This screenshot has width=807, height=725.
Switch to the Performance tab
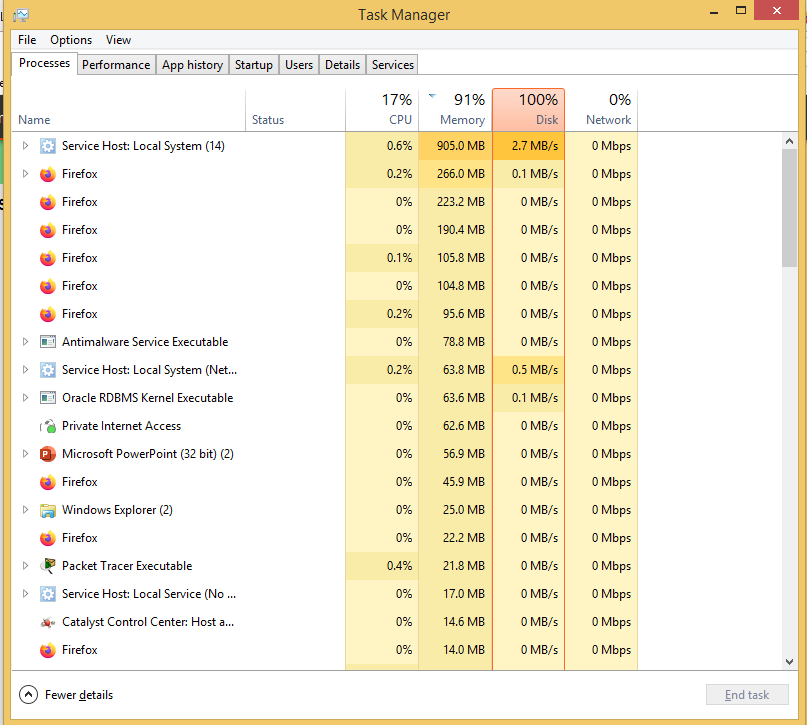[x=116, y=65]
